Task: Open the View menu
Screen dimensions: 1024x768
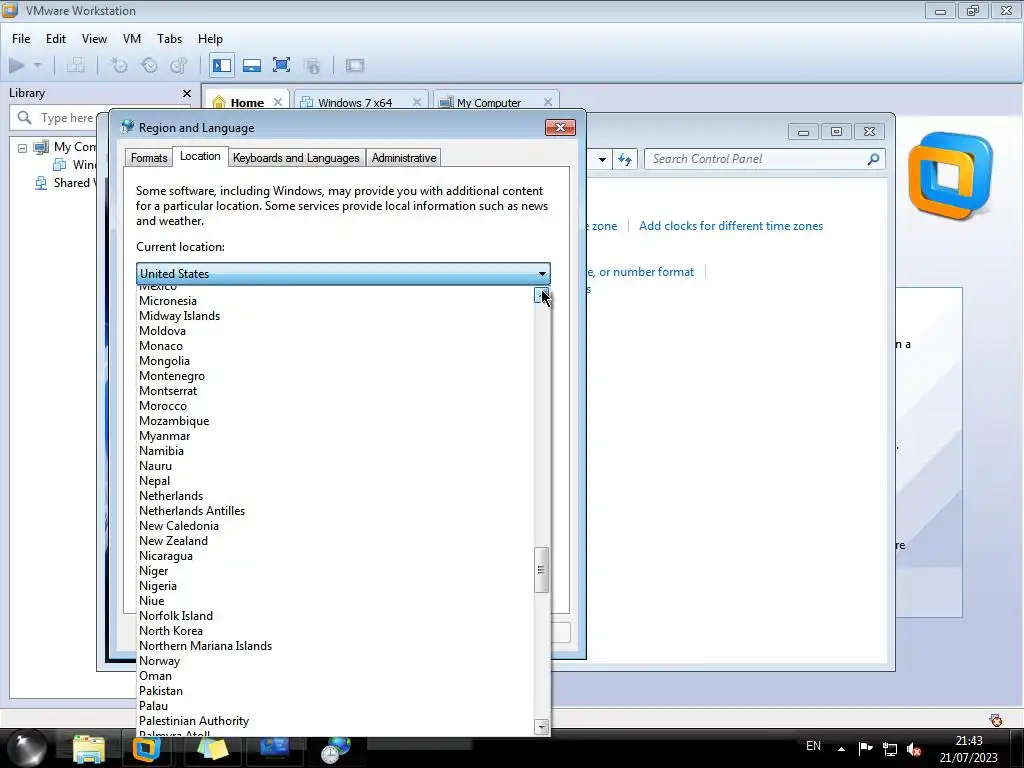Action: (x=94, y=39)
